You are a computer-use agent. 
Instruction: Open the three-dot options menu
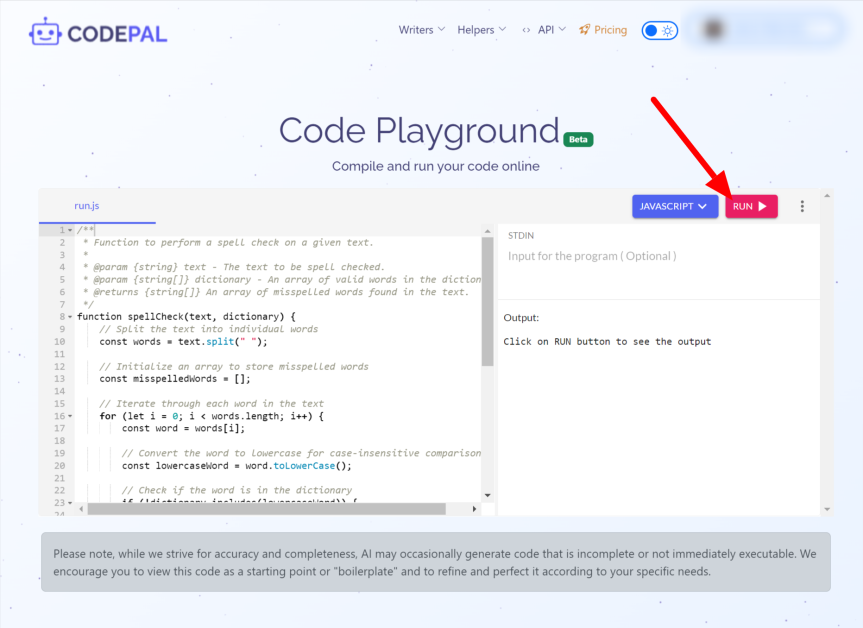802,205
